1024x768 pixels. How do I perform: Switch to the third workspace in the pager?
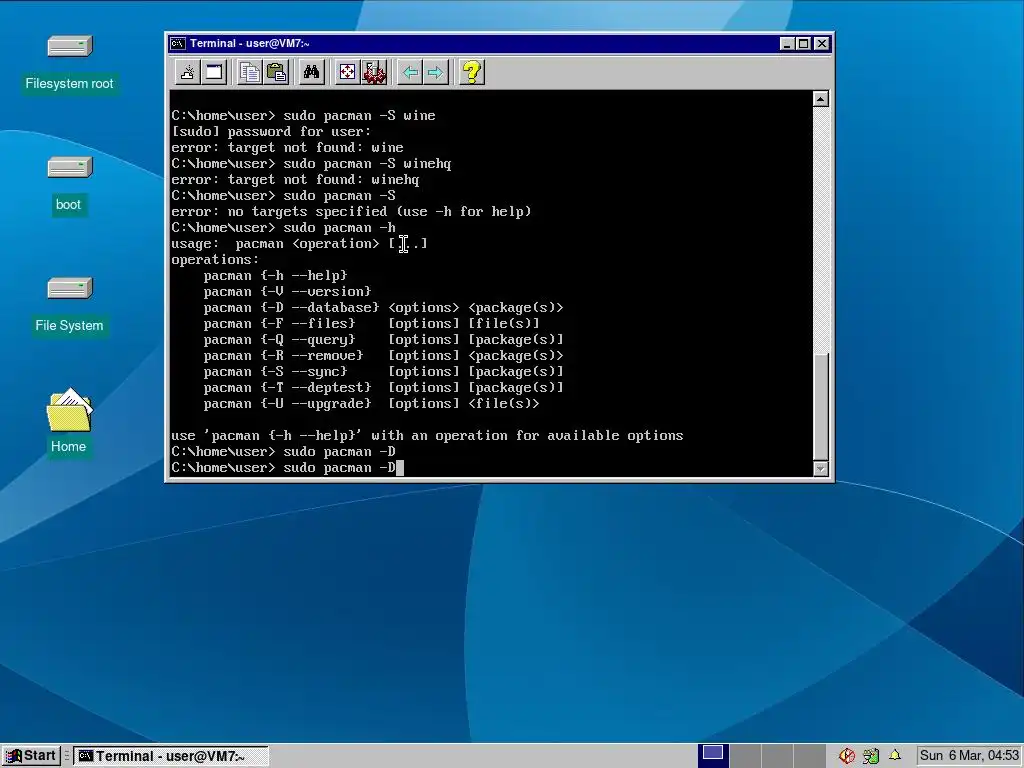pos(777,756)
